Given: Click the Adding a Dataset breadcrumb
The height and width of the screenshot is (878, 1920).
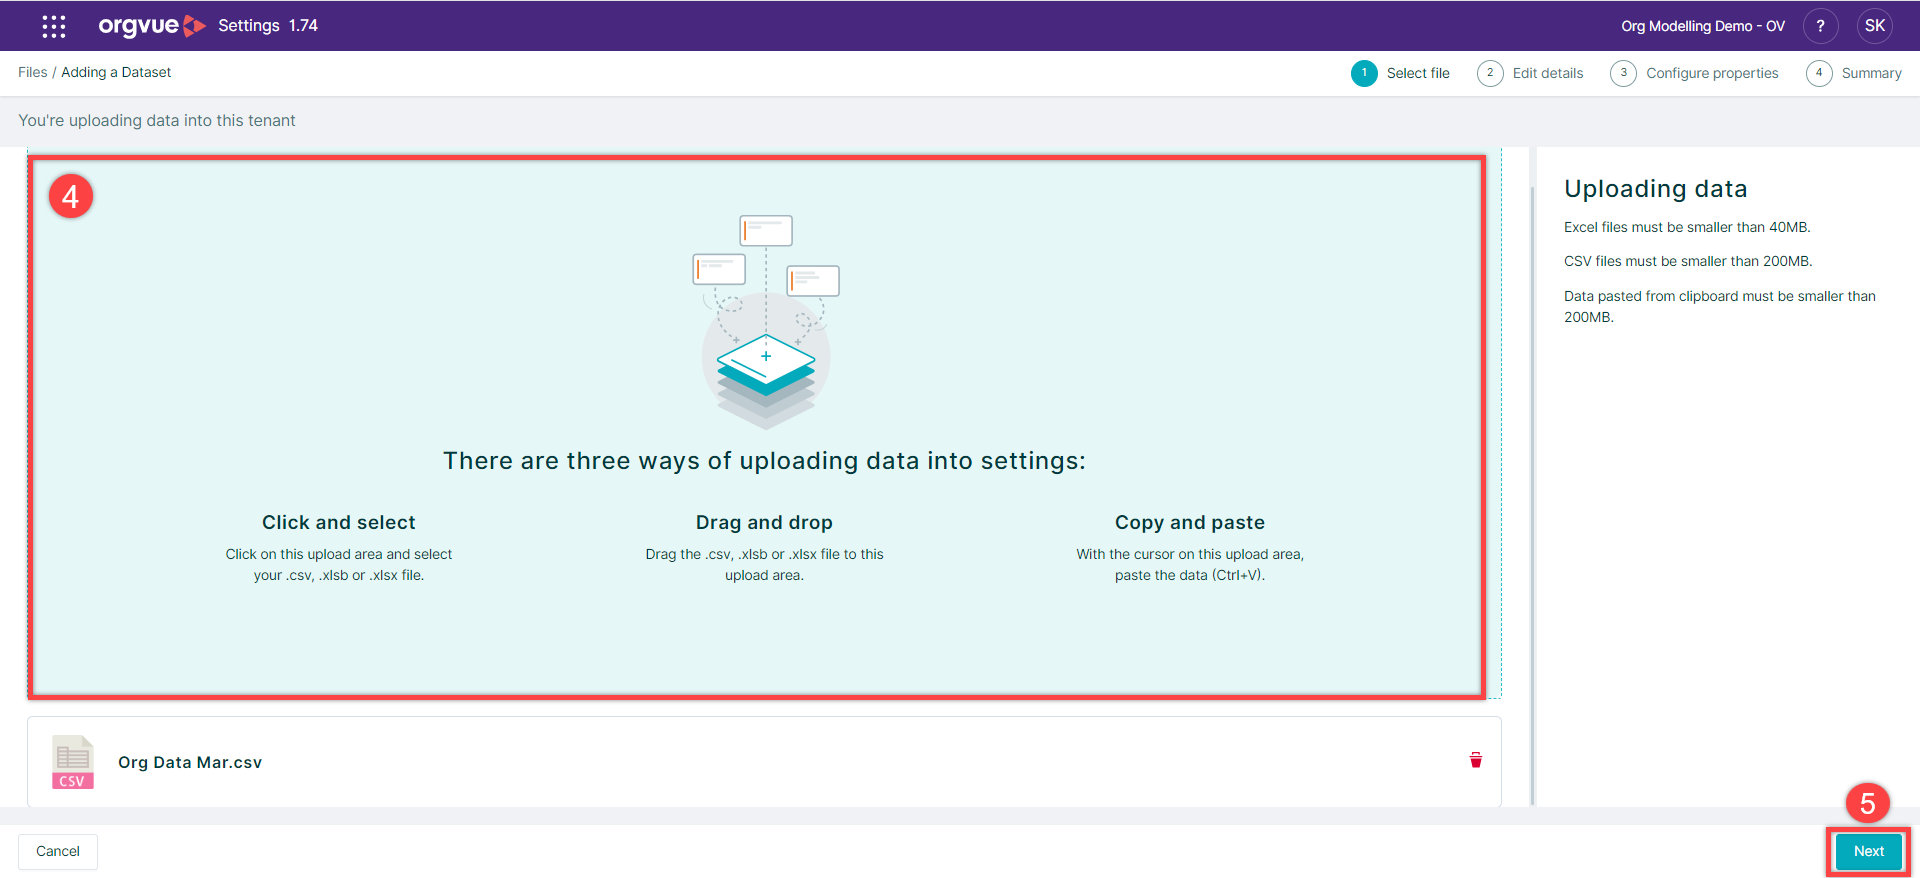Looking at the screenshot, I should [116, 72].
